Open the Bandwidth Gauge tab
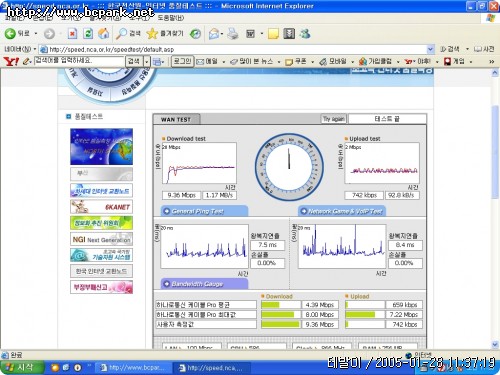500x375 pixels. click(x=204, y=284)
